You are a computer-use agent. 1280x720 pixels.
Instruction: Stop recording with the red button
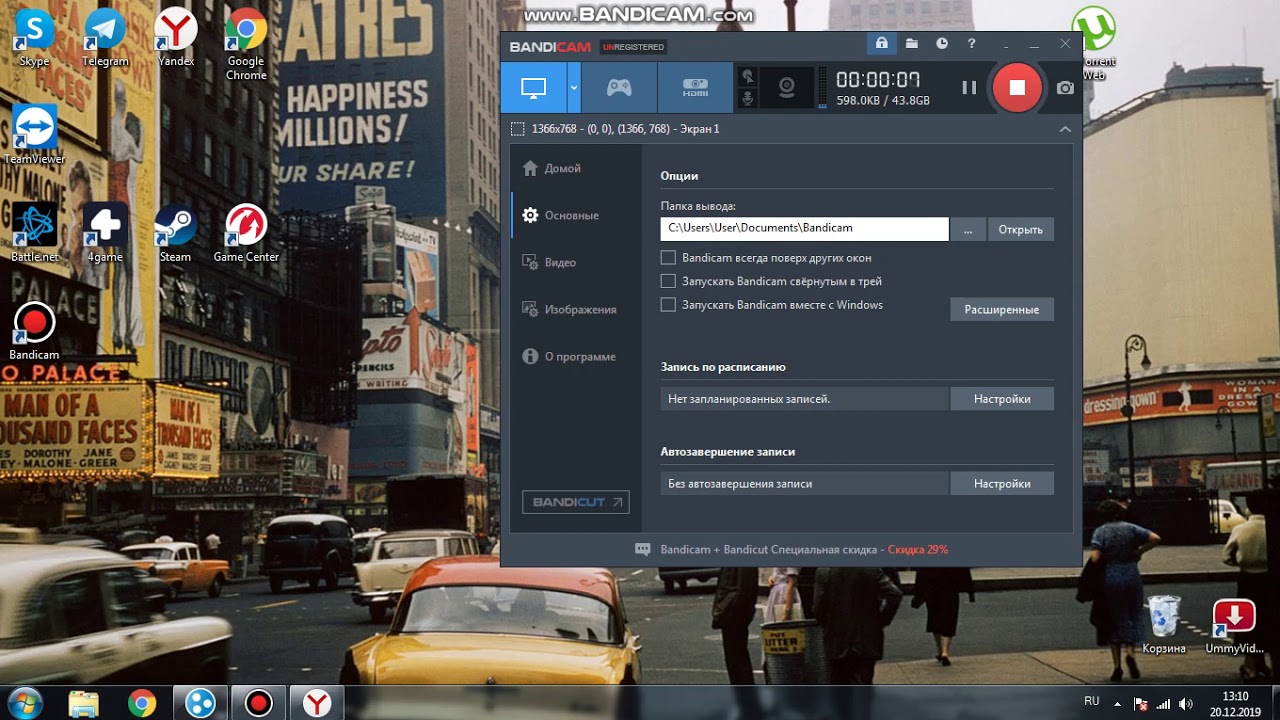click(x=1016, y=88)
